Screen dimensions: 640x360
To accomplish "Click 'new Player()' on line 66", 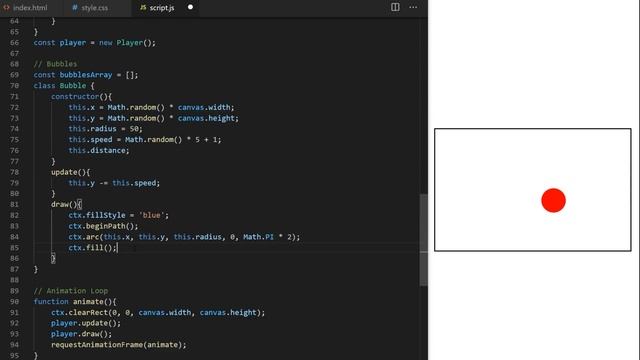I will [125, 43].
